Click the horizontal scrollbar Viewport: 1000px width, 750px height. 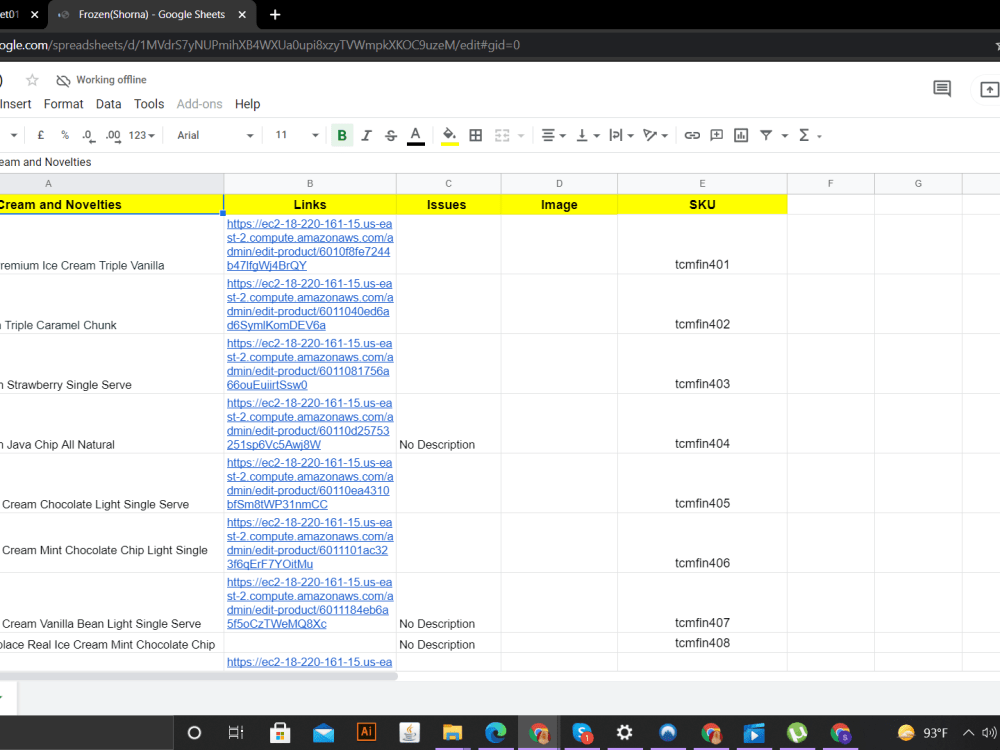(198, 676)
